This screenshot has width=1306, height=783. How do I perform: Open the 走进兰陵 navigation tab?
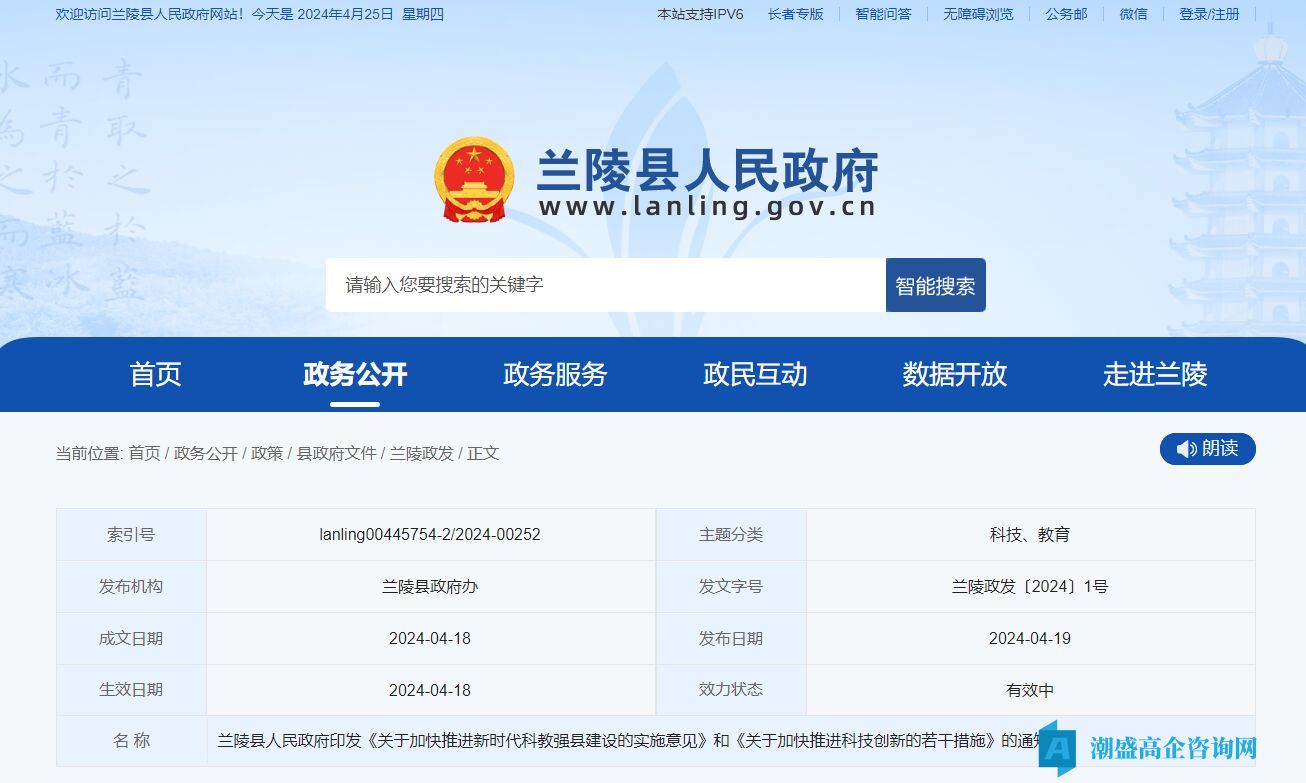click(1155, 374)
